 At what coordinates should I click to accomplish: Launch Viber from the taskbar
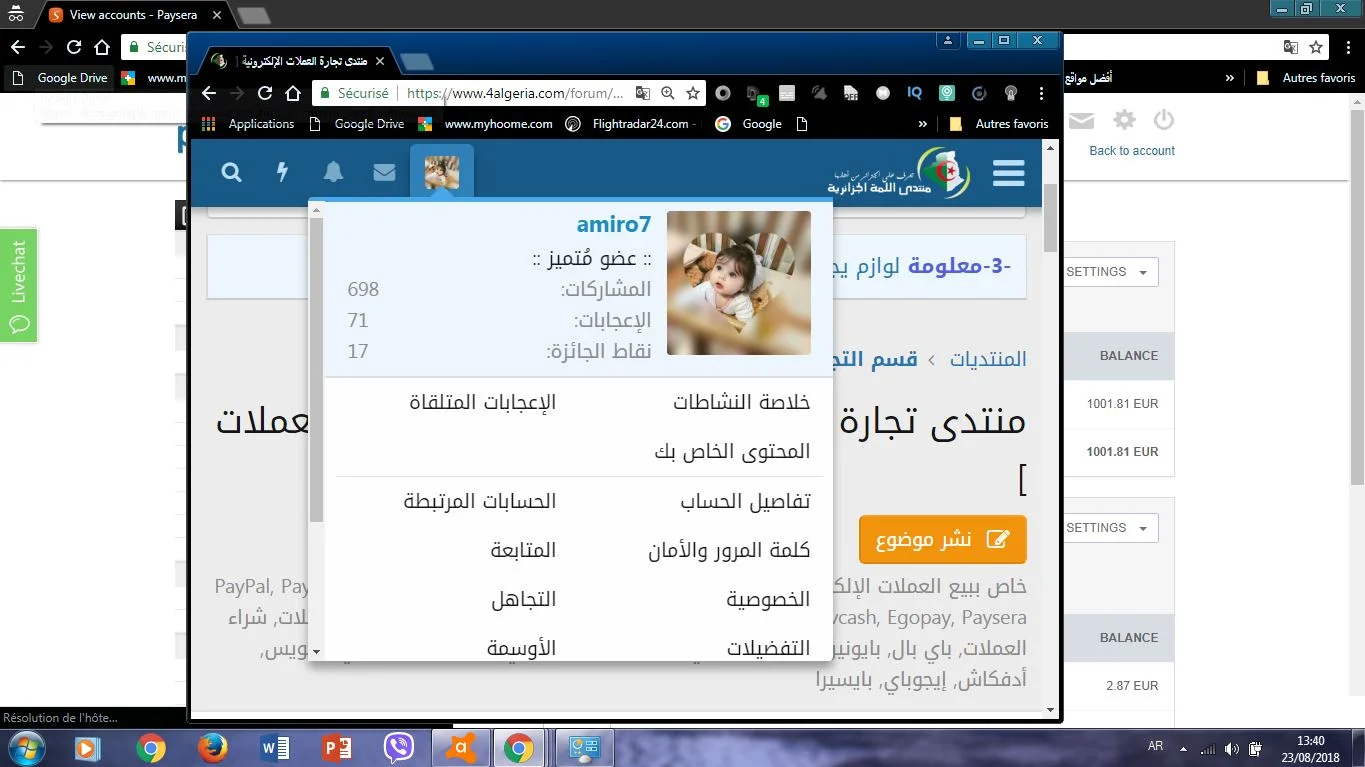coord(398,748)
